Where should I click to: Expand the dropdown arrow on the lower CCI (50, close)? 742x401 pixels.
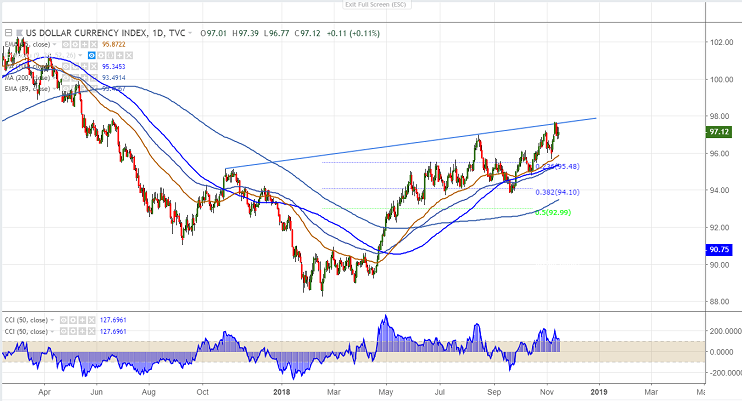pos(53,331)
